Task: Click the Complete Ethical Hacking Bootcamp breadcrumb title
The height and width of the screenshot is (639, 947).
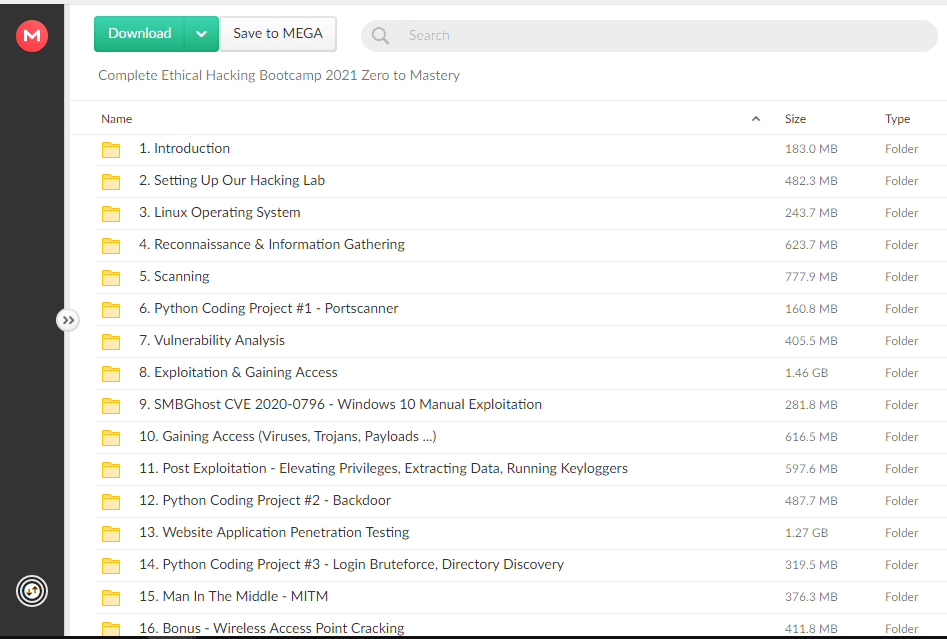Action: pos(279,75)
